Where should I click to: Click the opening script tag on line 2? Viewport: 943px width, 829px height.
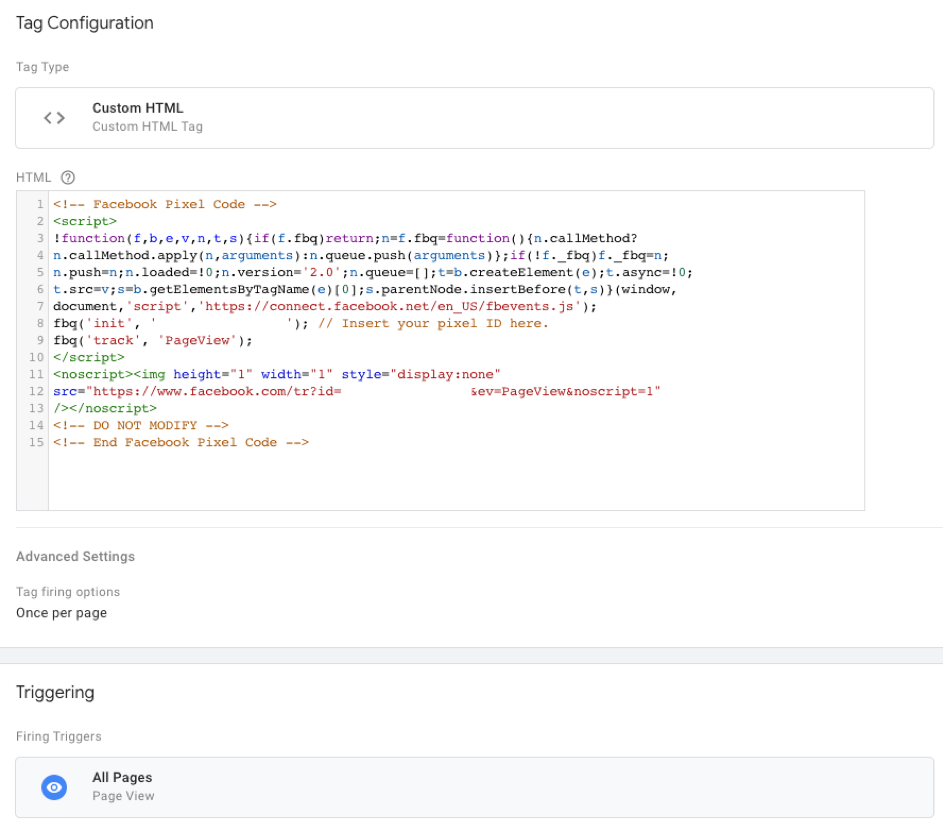coord(85,221)
